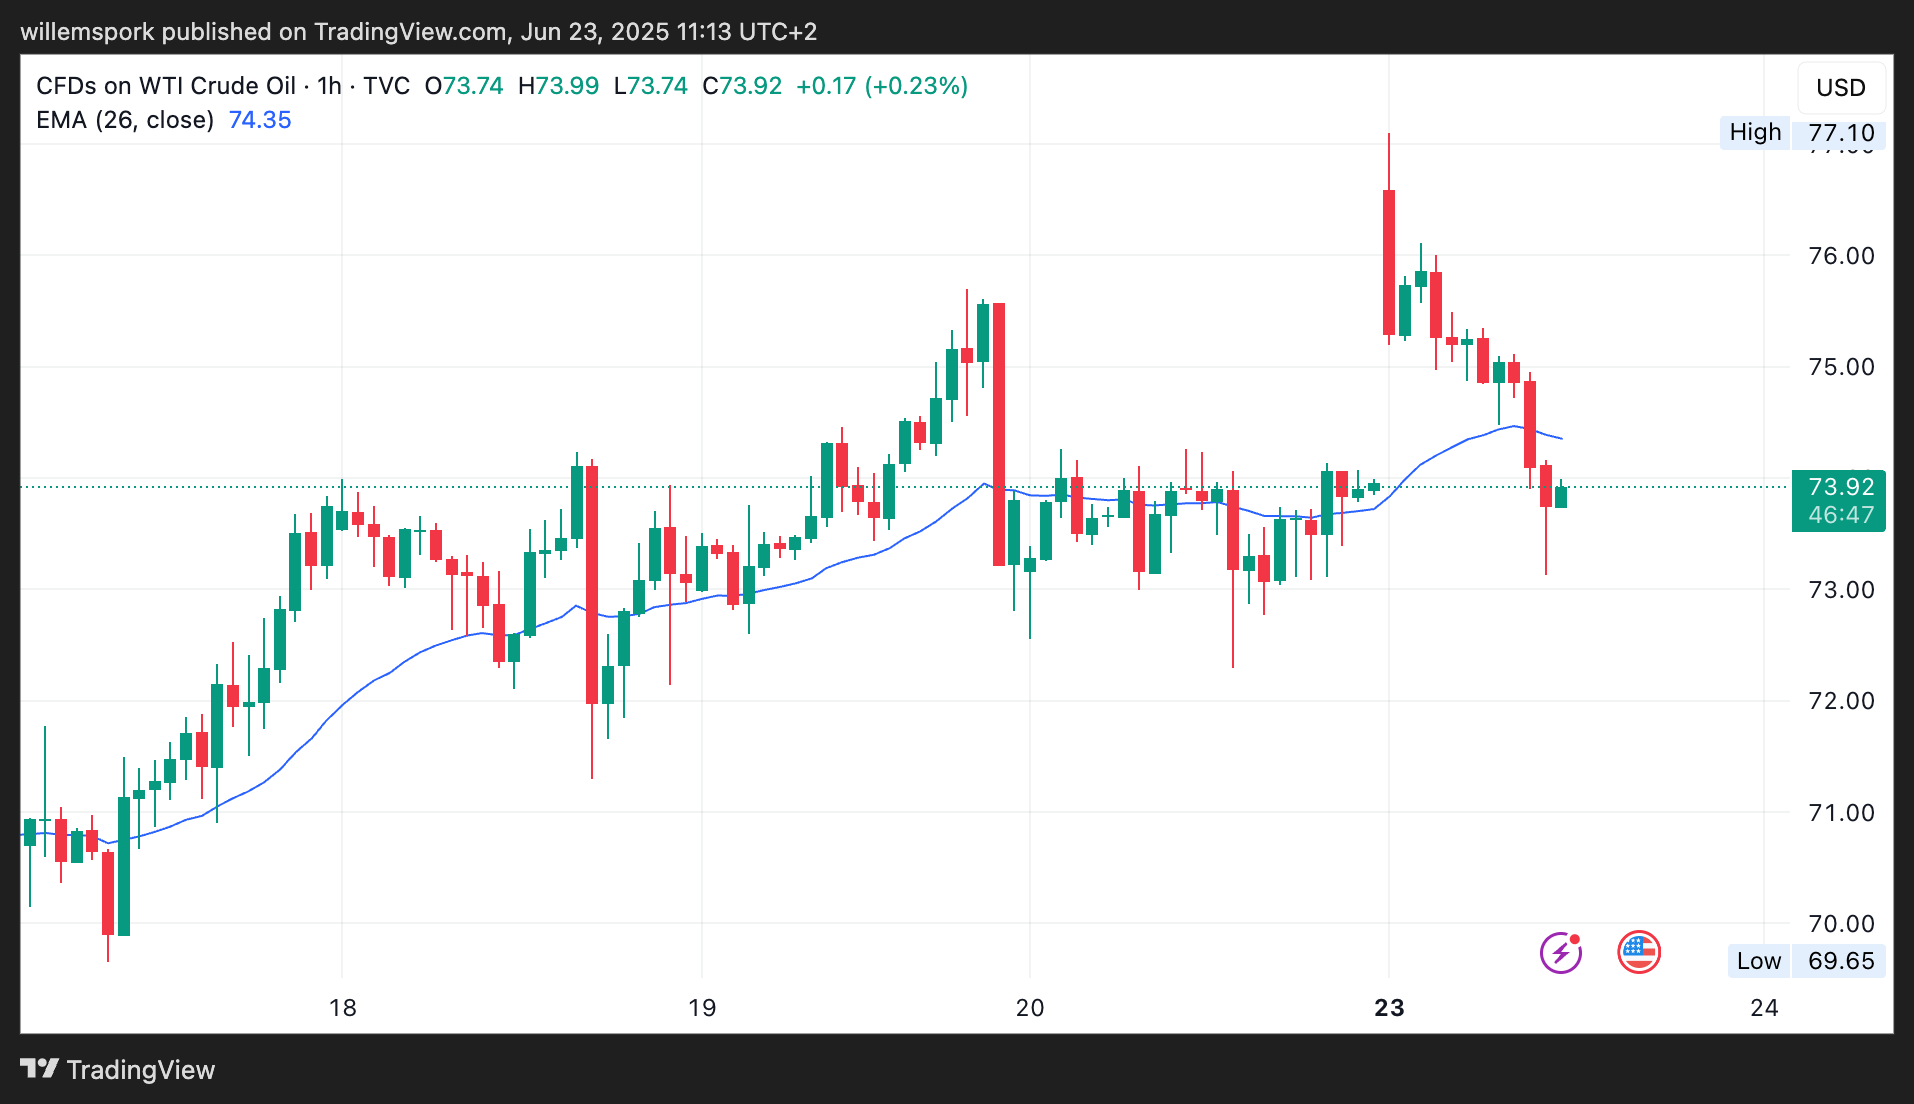
Task: Click the purple lightning bolt event icon
Action: tap(1560, 952)
